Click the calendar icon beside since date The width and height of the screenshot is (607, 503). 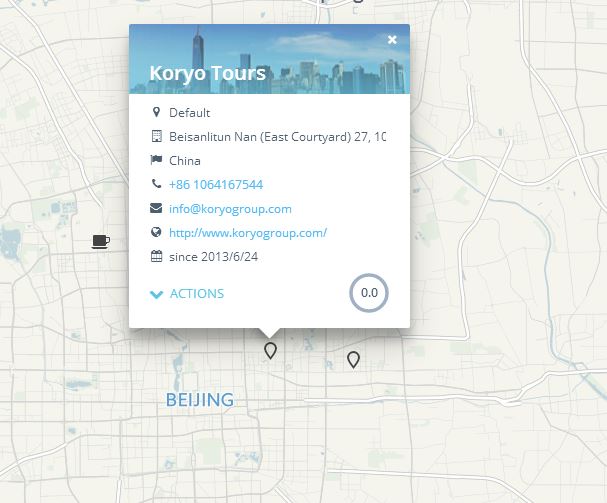[x=156, y=256]
